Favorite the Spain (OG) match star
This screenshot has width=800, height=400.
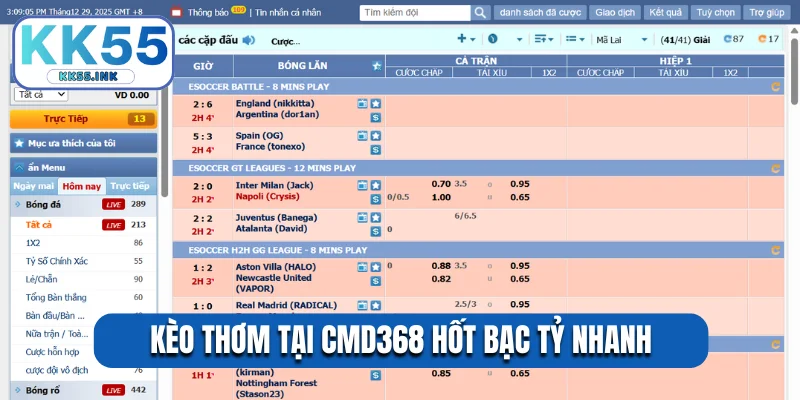(376, 136)
